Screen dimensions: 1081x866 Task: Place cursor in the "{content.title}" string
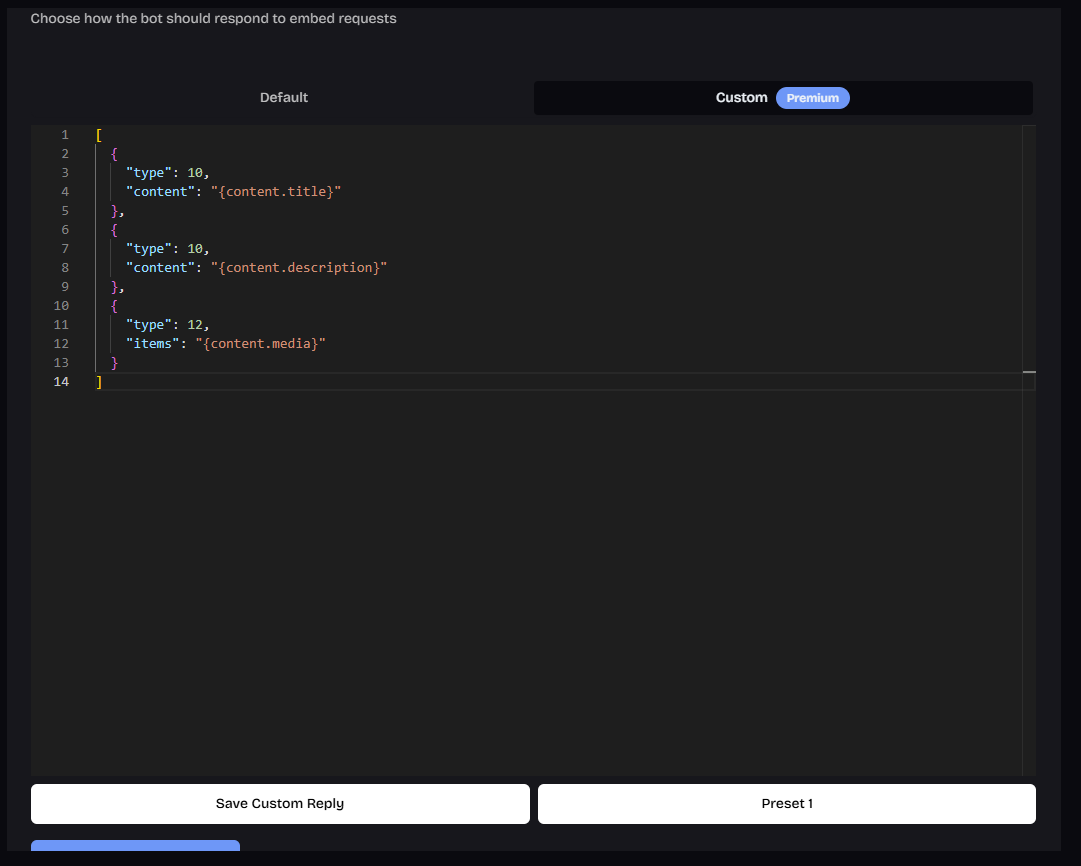(276, 192)
